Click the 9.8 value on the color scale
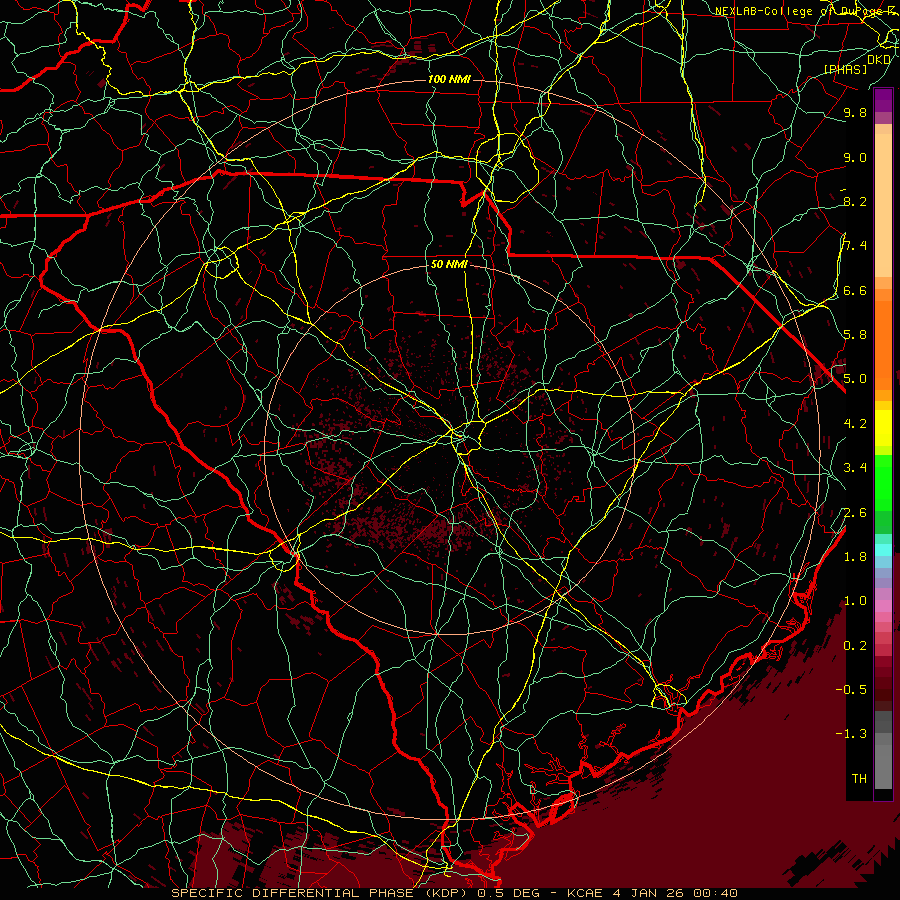 855,112
